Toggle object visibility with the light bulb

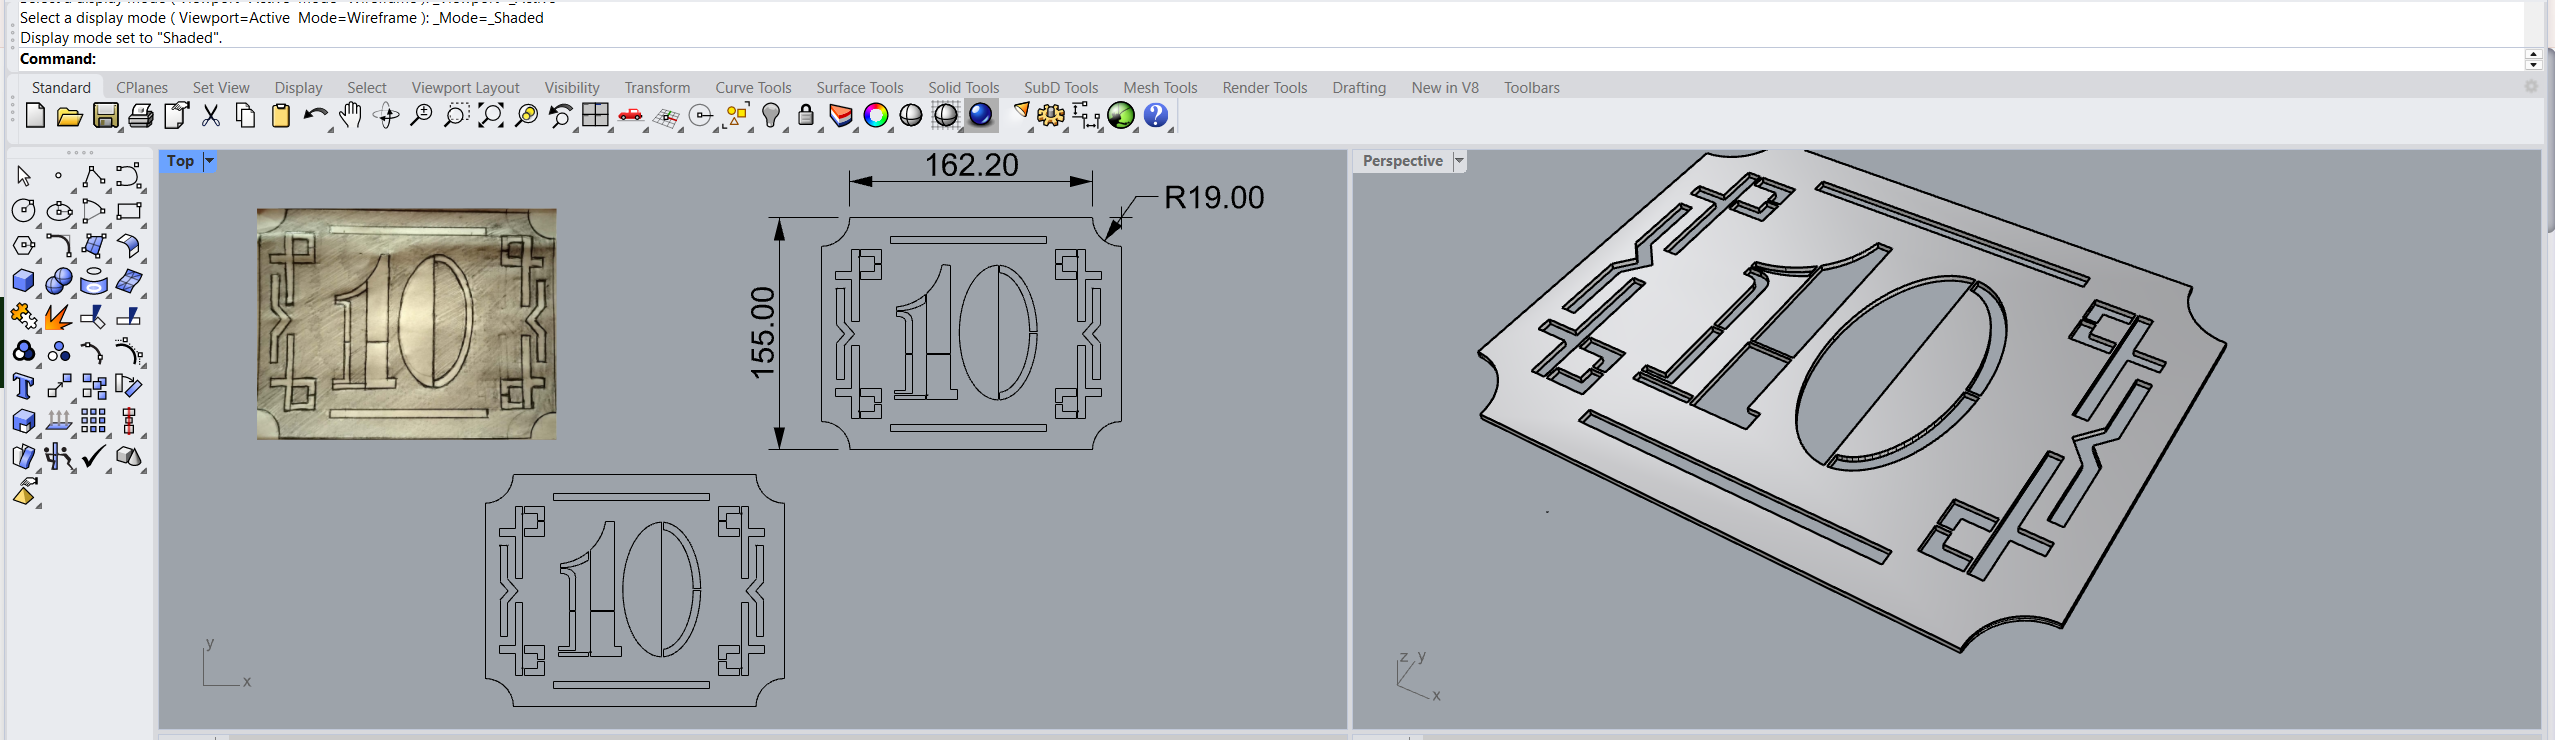point(770,116)
